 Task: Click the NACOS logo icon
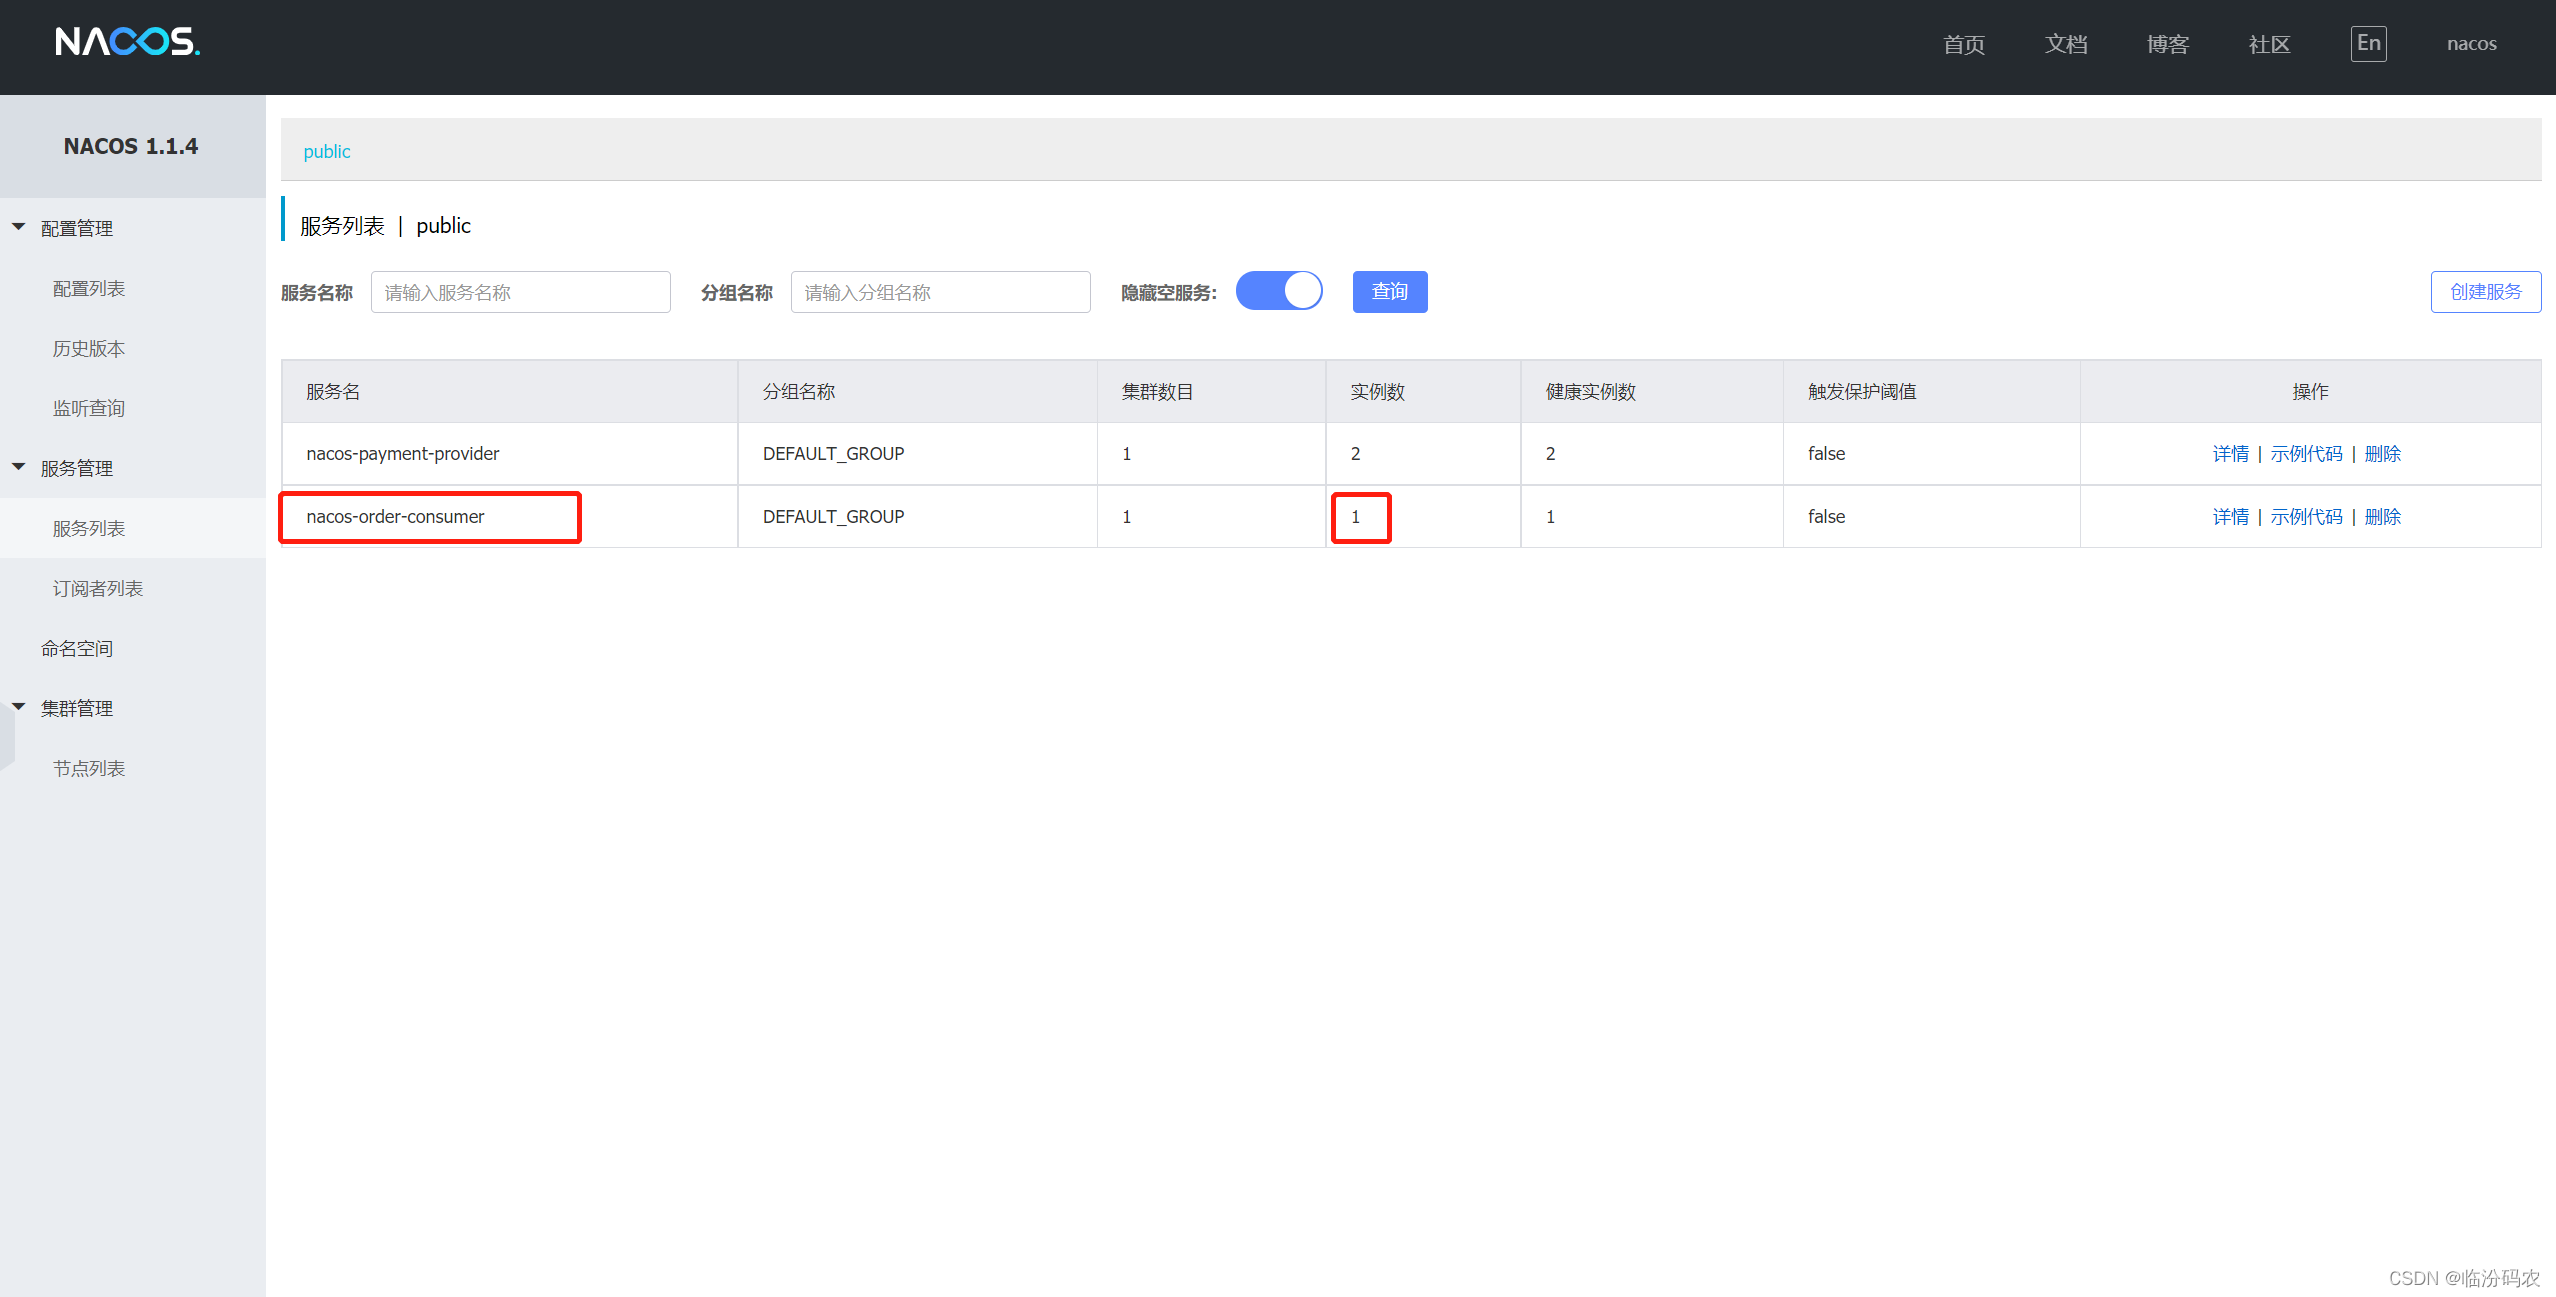click(x=126, y=42)
